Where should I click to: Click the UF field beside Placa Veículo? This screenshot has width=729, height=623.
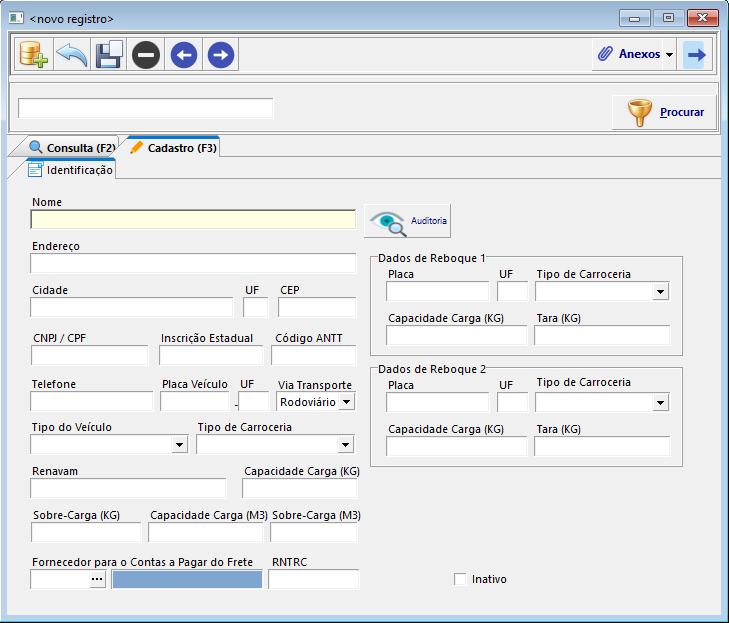[254, 401]
